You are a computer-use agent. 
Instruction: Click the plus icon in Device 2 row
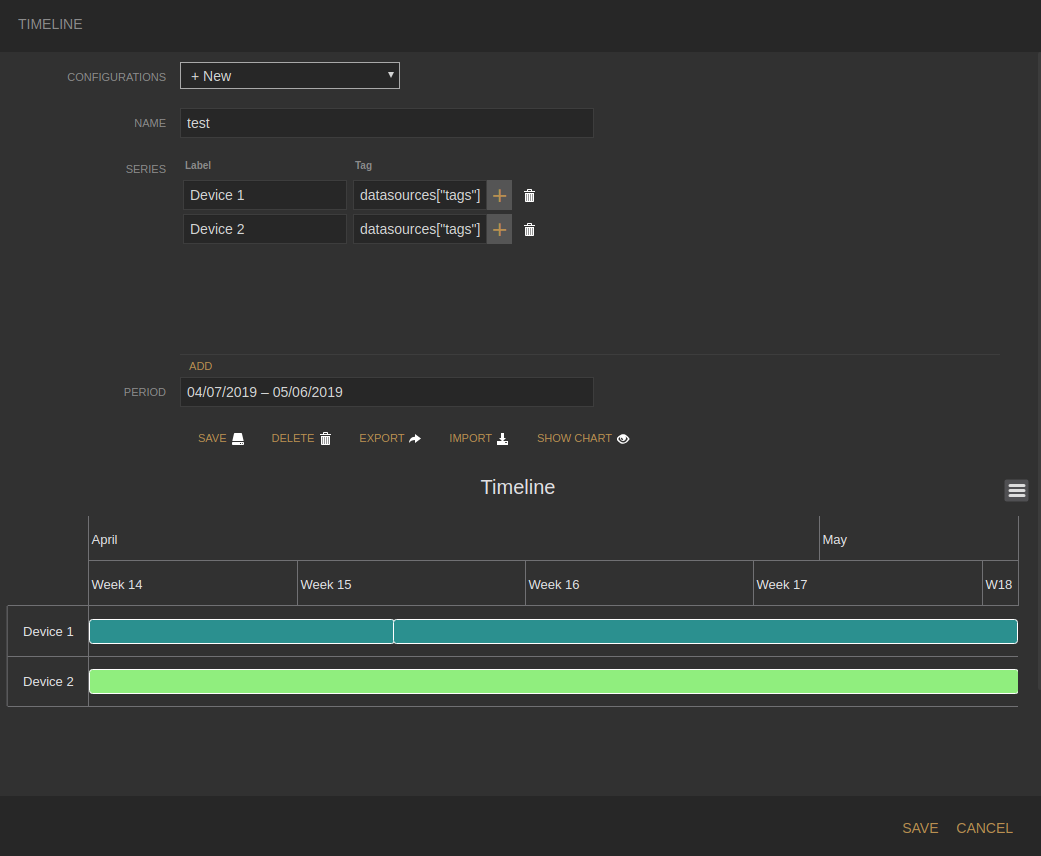(499, 230)
